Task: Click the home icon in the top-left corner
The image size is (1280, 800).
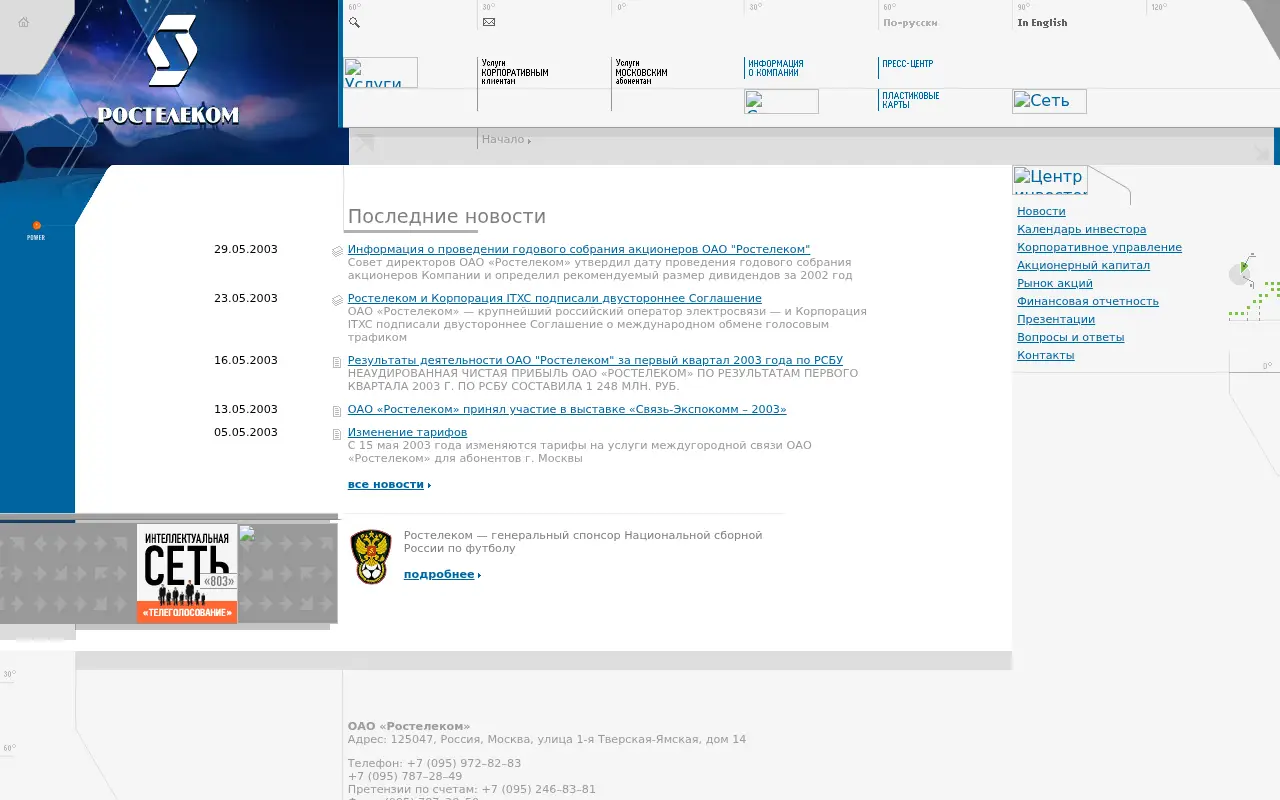Action: 24,22
